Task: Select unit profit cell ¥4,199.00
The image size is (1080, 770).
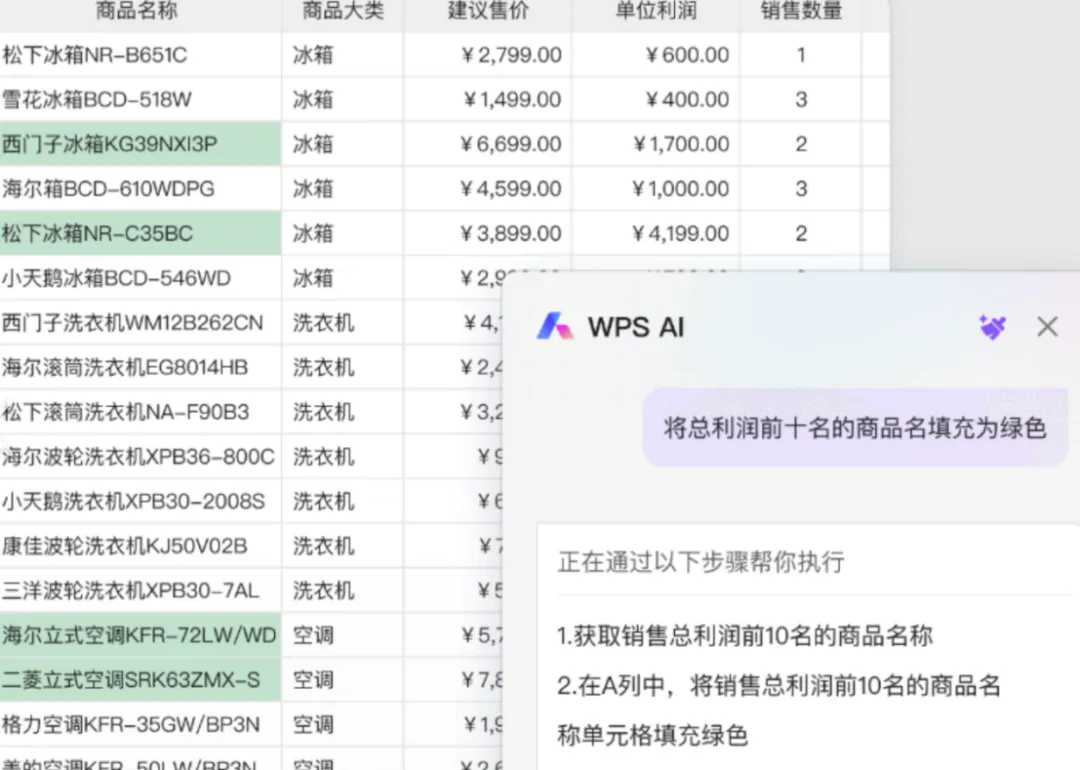Action: point(655,233)
